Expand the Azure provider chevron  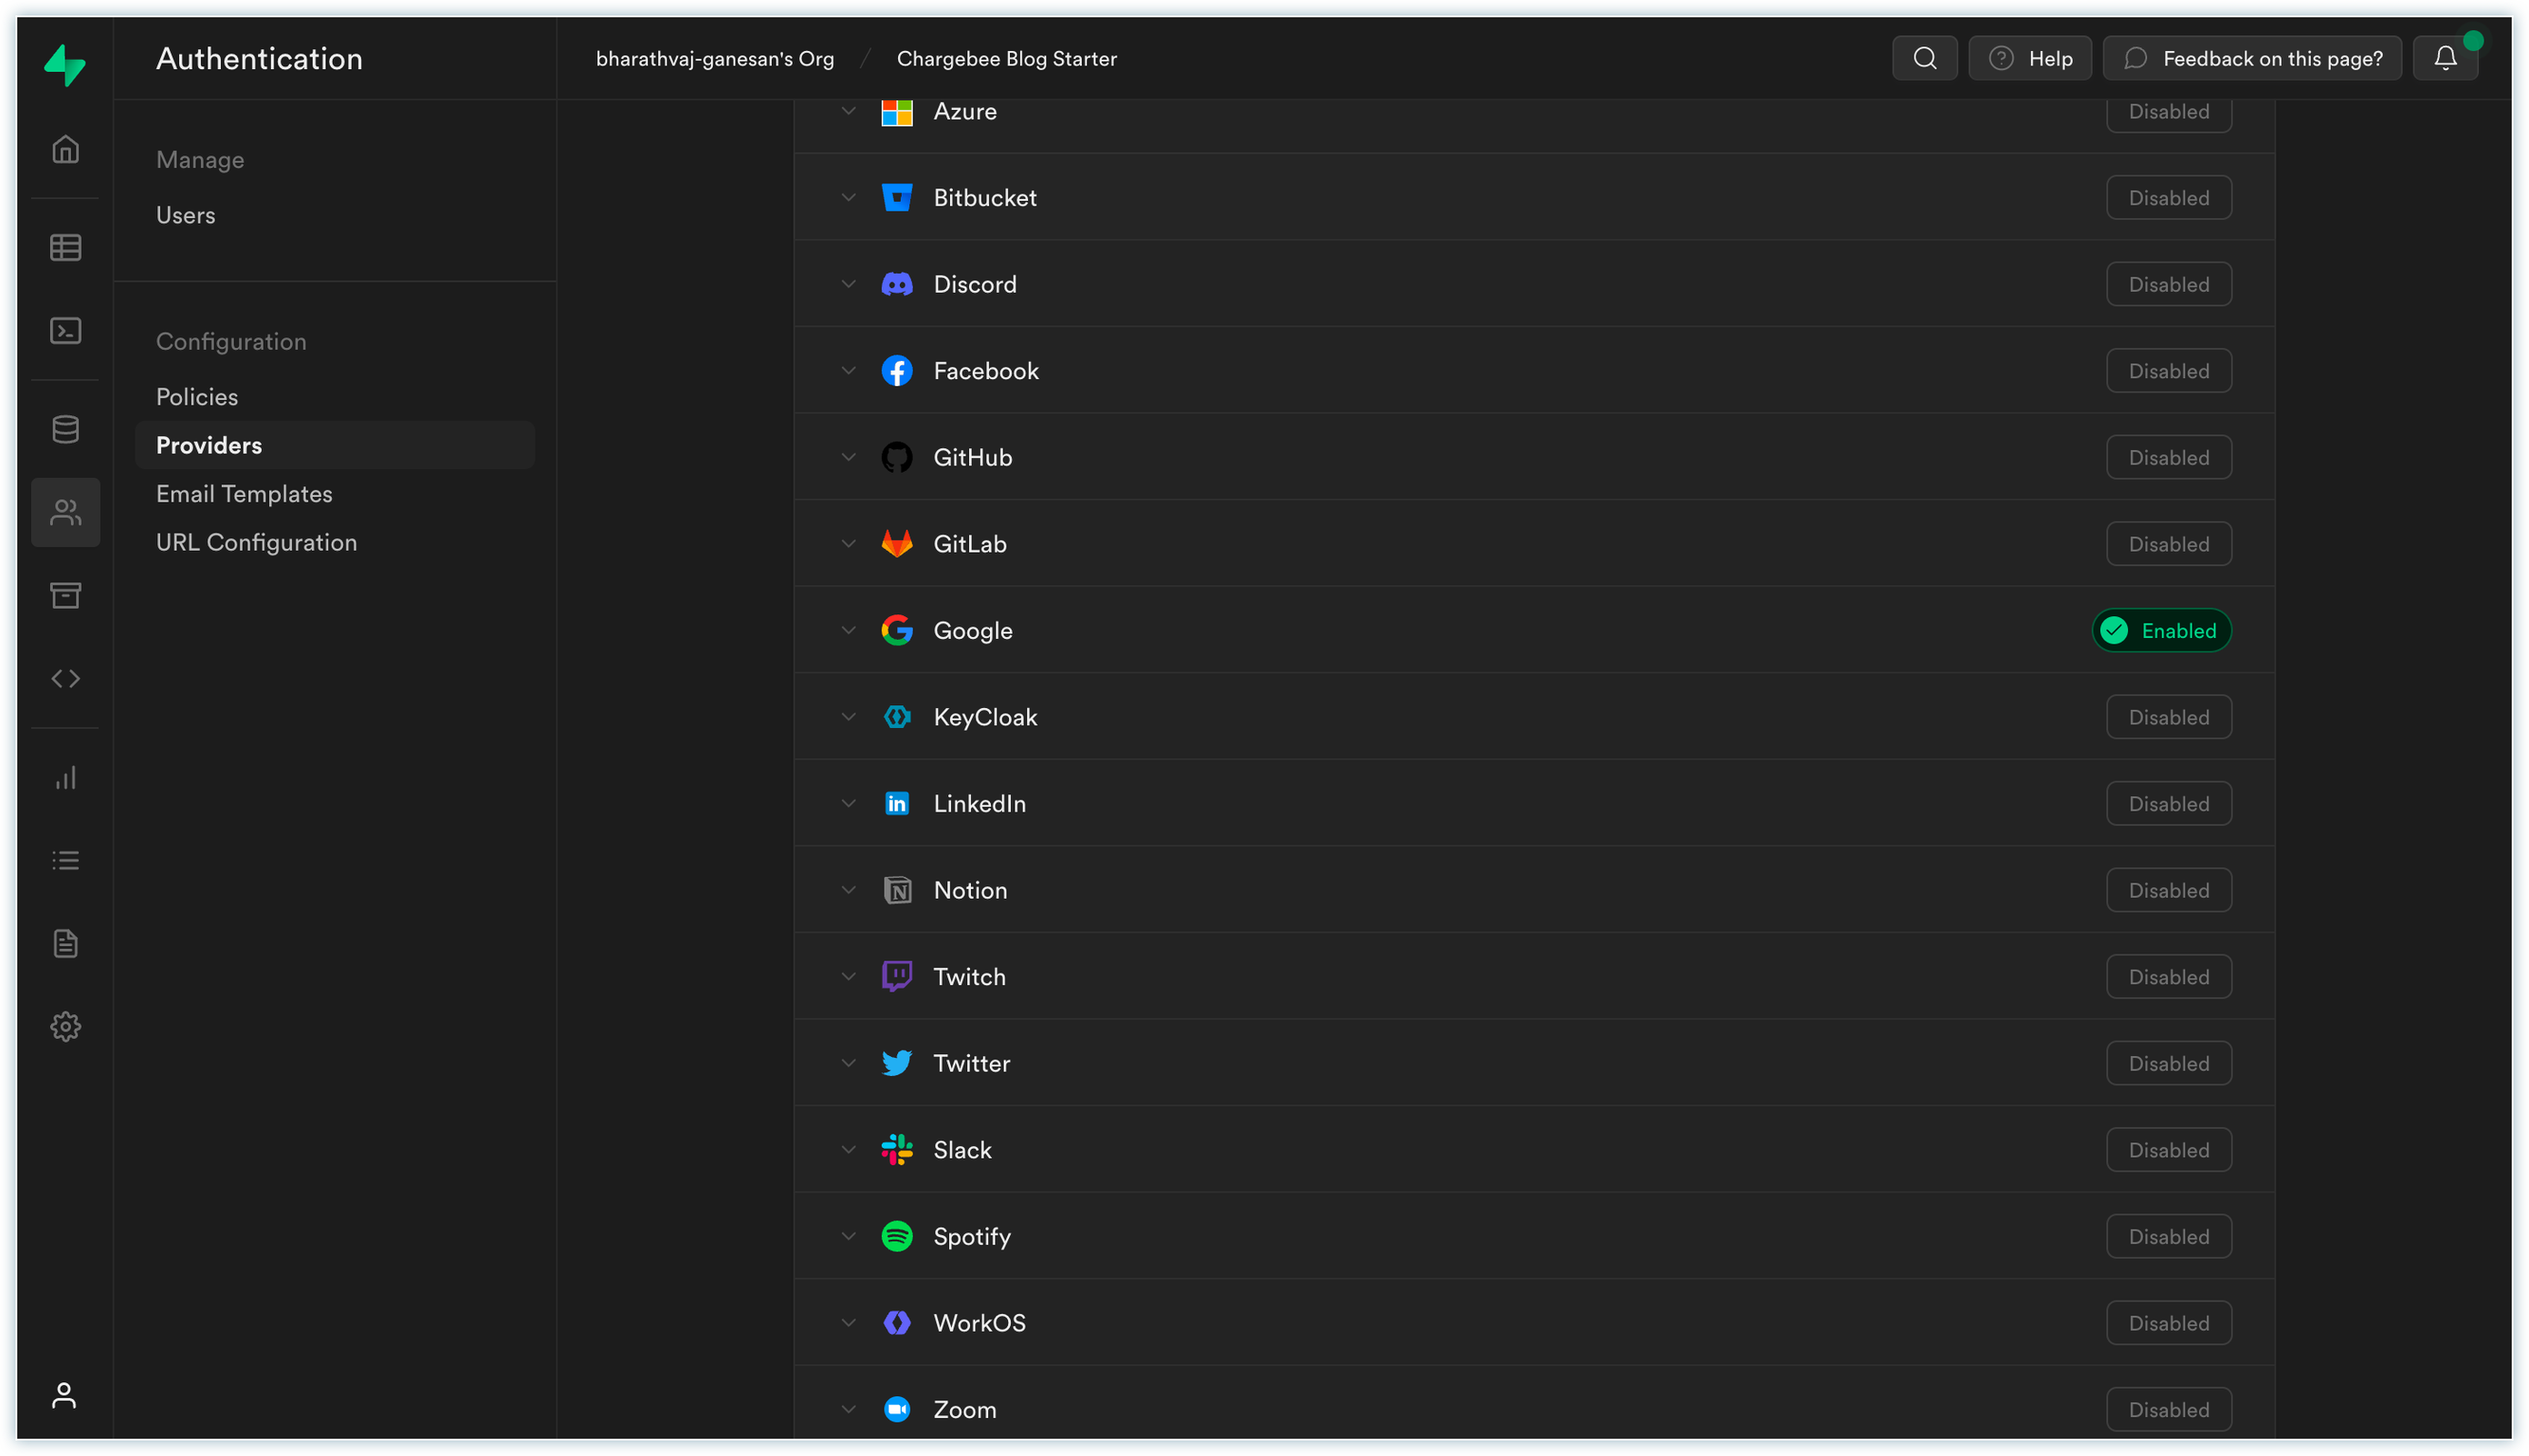pos(848,111)
